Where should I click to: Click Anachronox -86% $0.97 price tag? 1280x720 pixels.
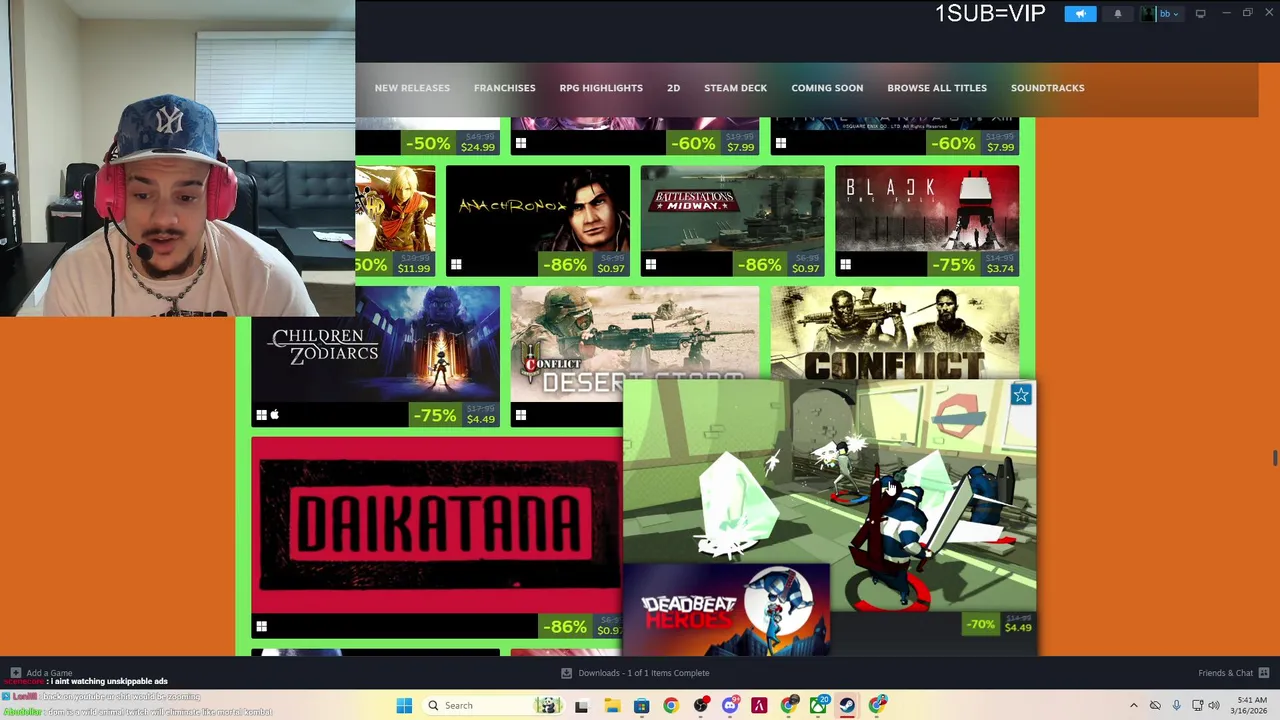click(584, 265)
